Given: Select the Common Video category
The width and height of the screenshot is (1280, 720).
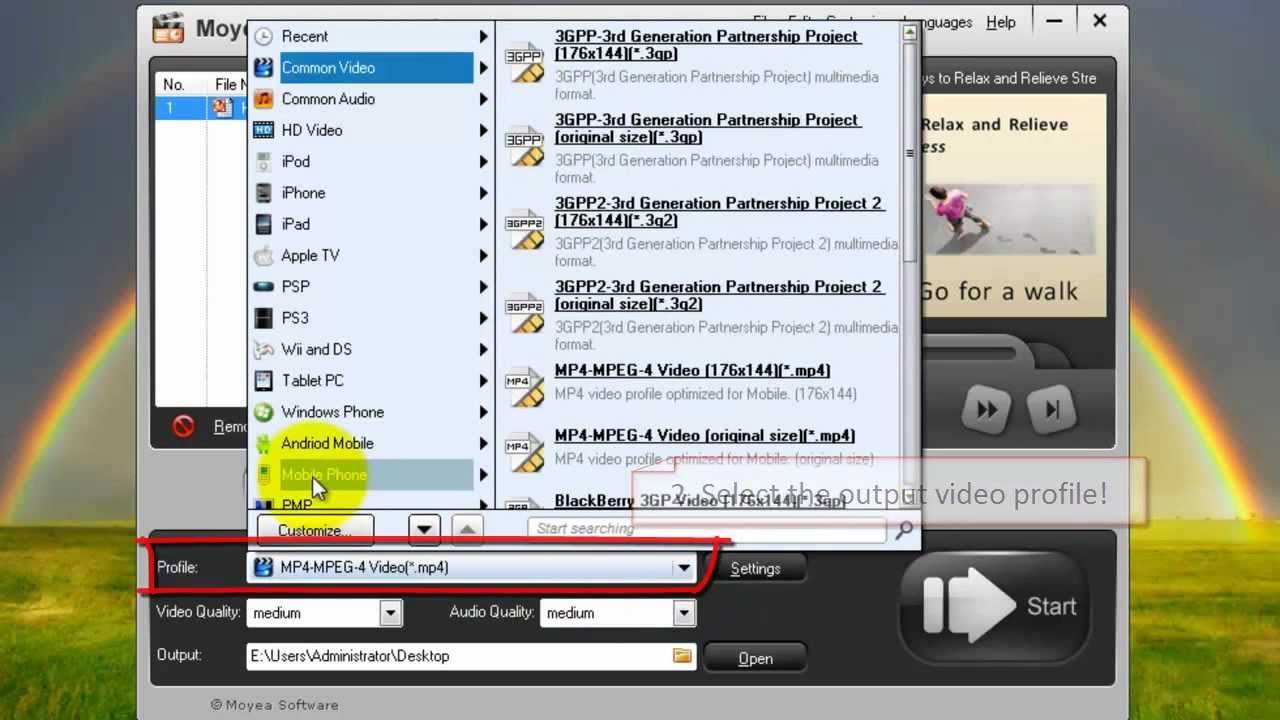Looking at the screenshot, I should (361, 68).
